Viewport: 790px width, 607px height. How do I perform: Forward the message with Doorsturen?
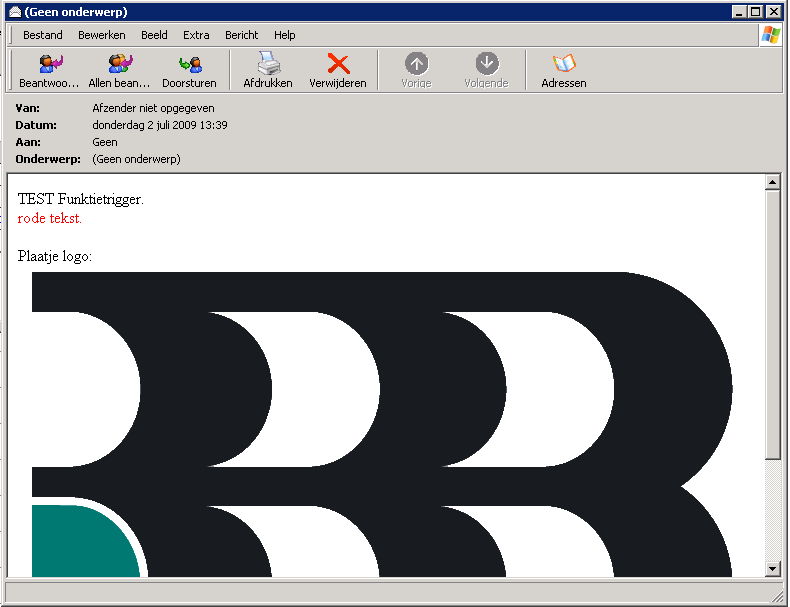(189, 70)
